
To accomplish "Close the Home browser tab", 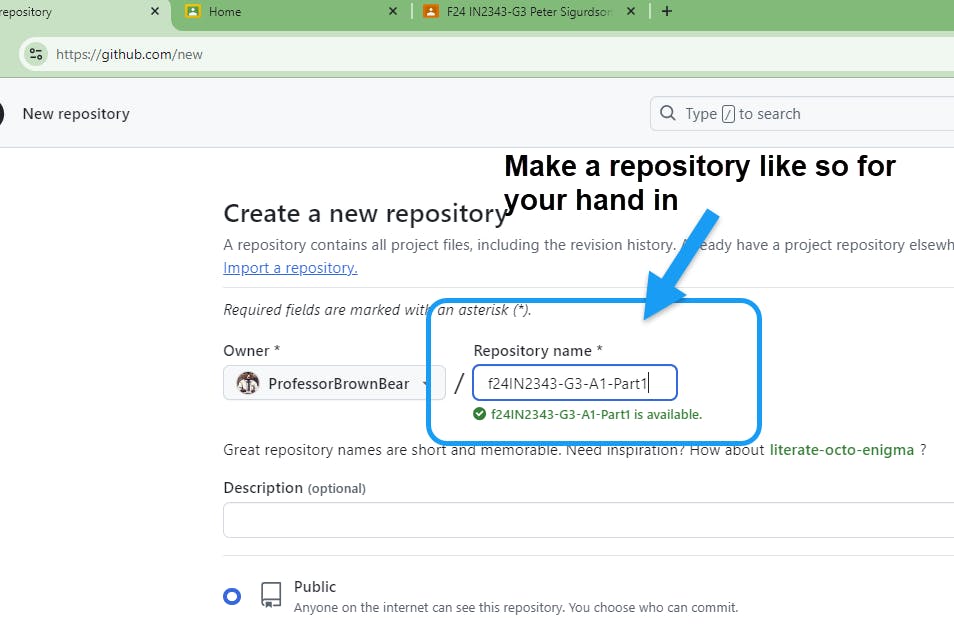I will [392, 11].
